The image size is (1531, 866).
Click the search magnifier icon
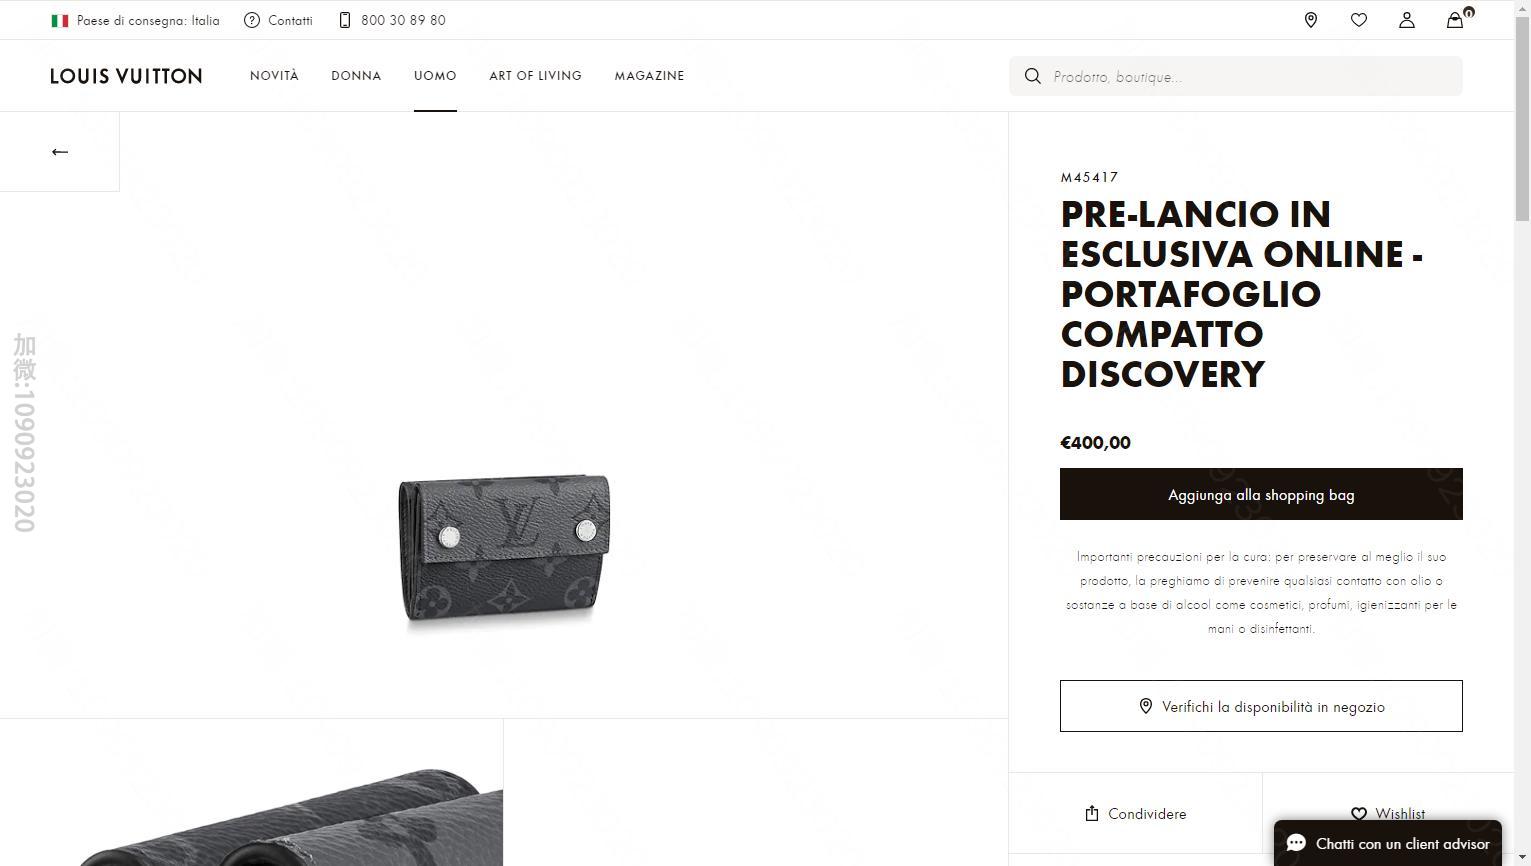(x=1032, y=76)
